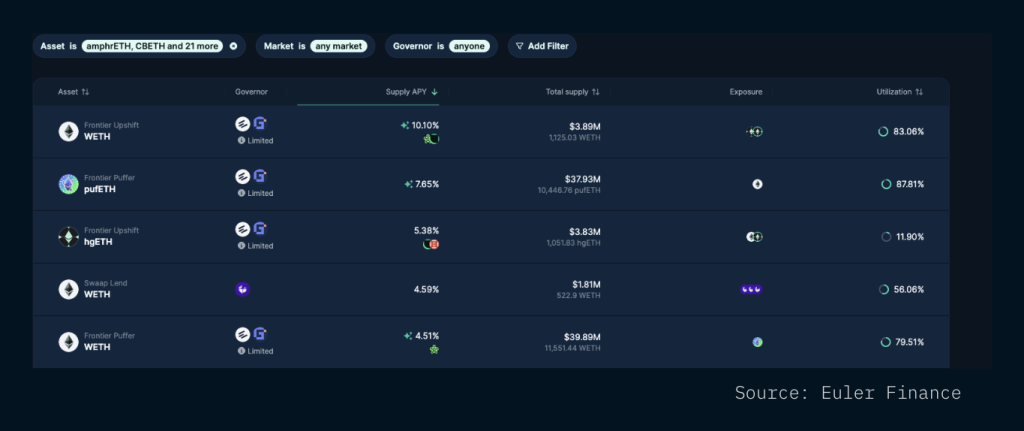
Task: Click utilization ring showing 87.81%
Action: 886,184
